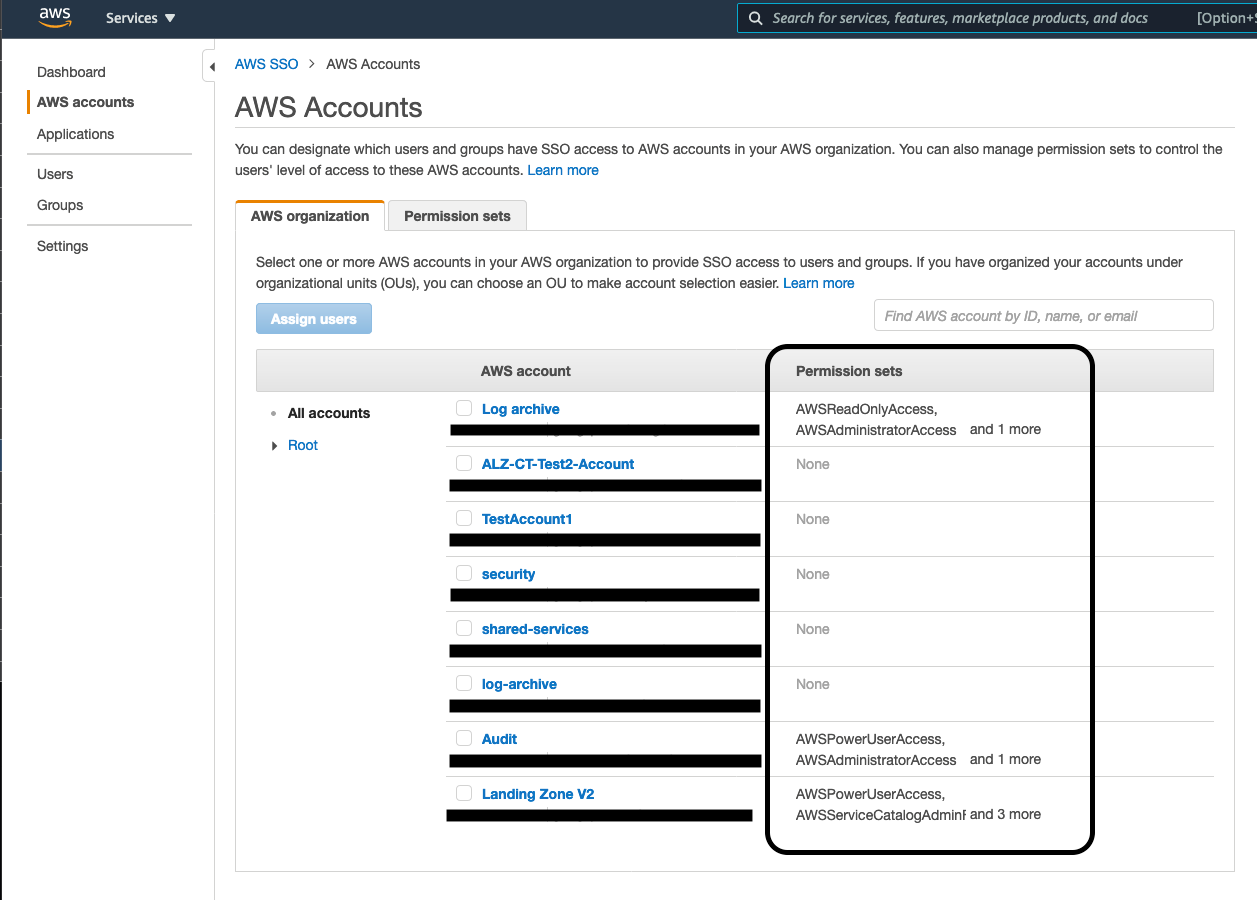Open Settings in the sidebar
Viewport: 1257px width, 900px height.
pos(62,246)
